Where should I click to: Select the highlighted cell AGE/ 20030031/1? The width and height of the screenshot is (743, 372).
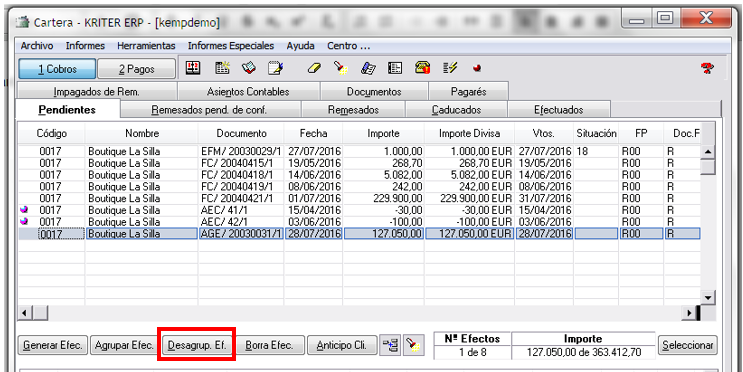pyautogui.click(x=241, y=234)
